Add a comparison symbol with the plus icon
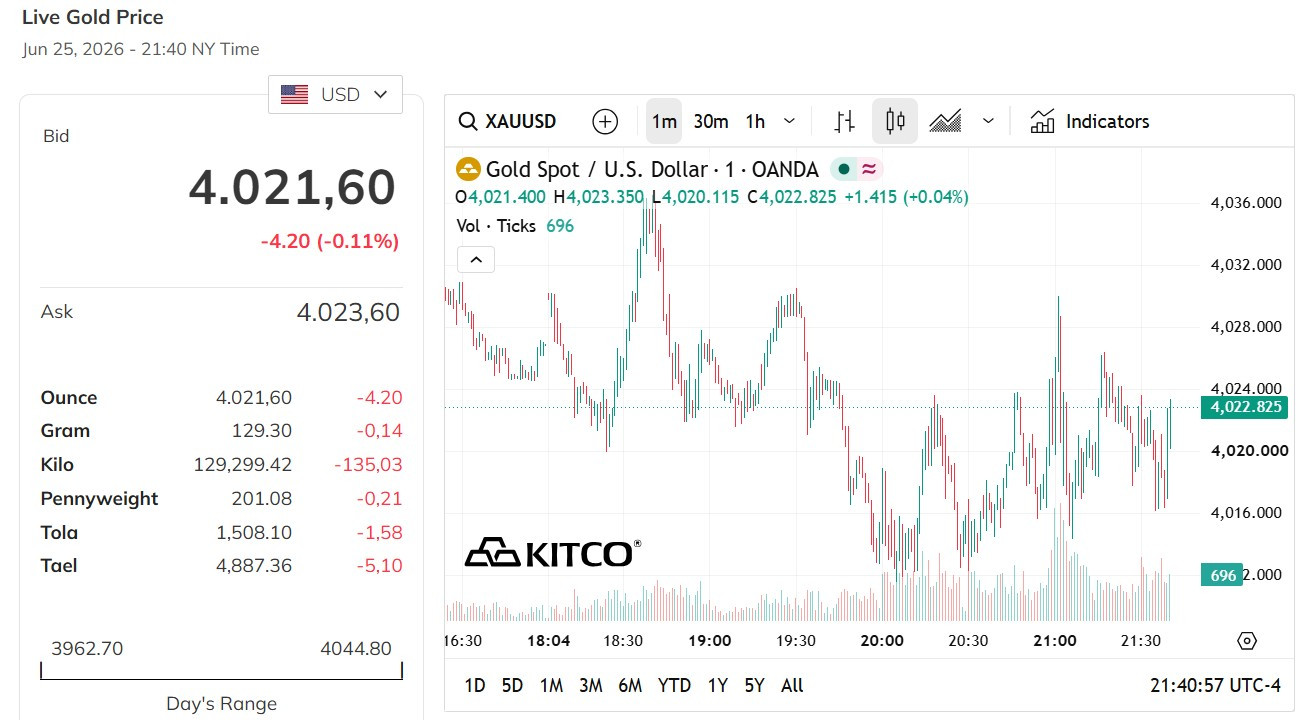This screenshot has width=1303, height=720. point(605,121)
